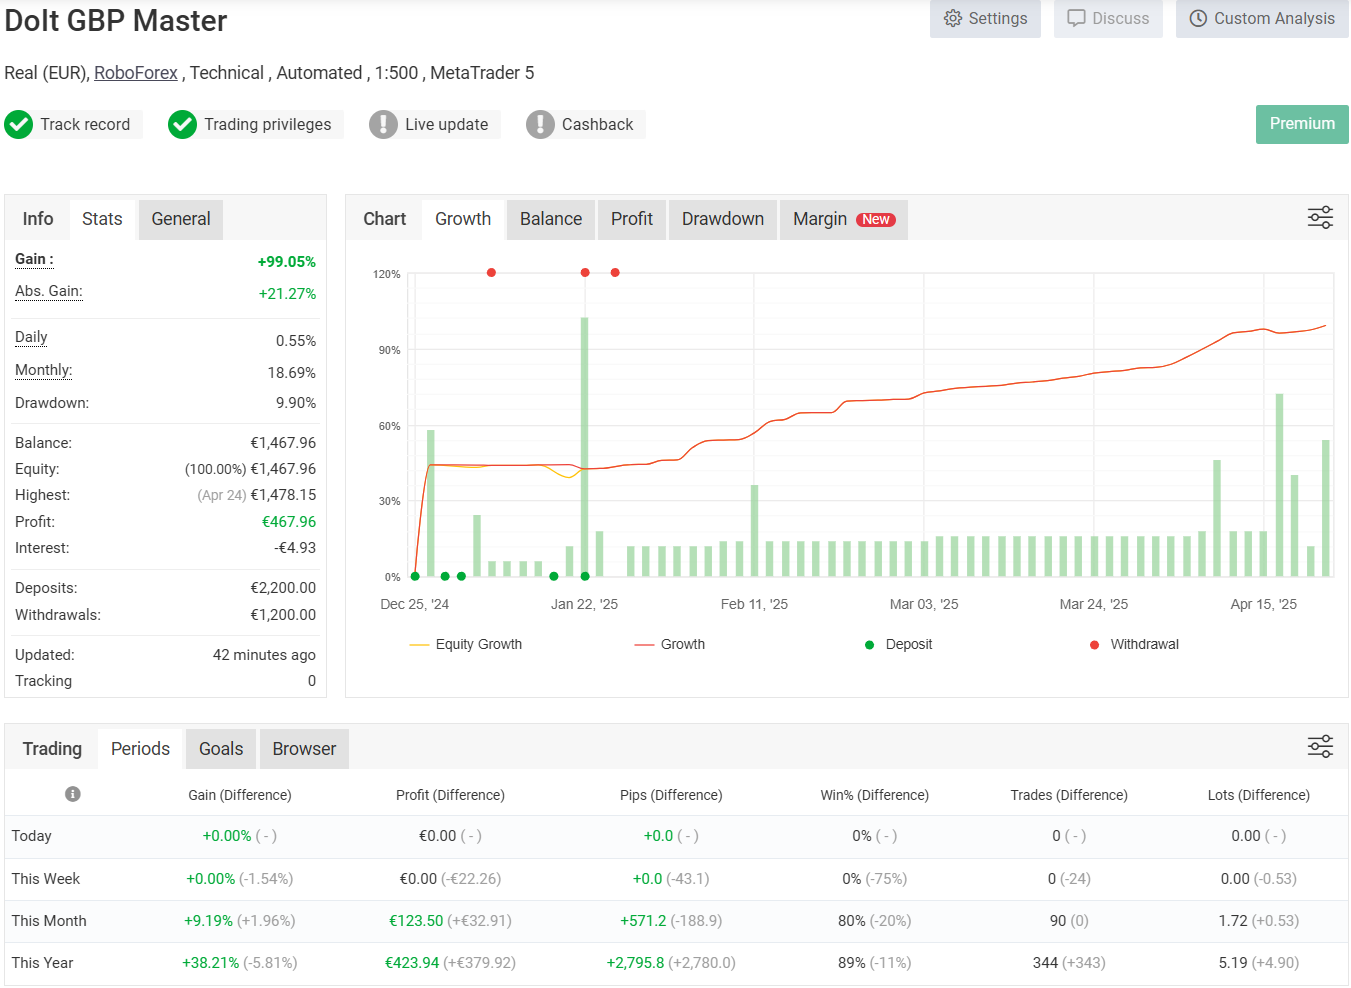Open the Stats tab

(x=102, y=219)
